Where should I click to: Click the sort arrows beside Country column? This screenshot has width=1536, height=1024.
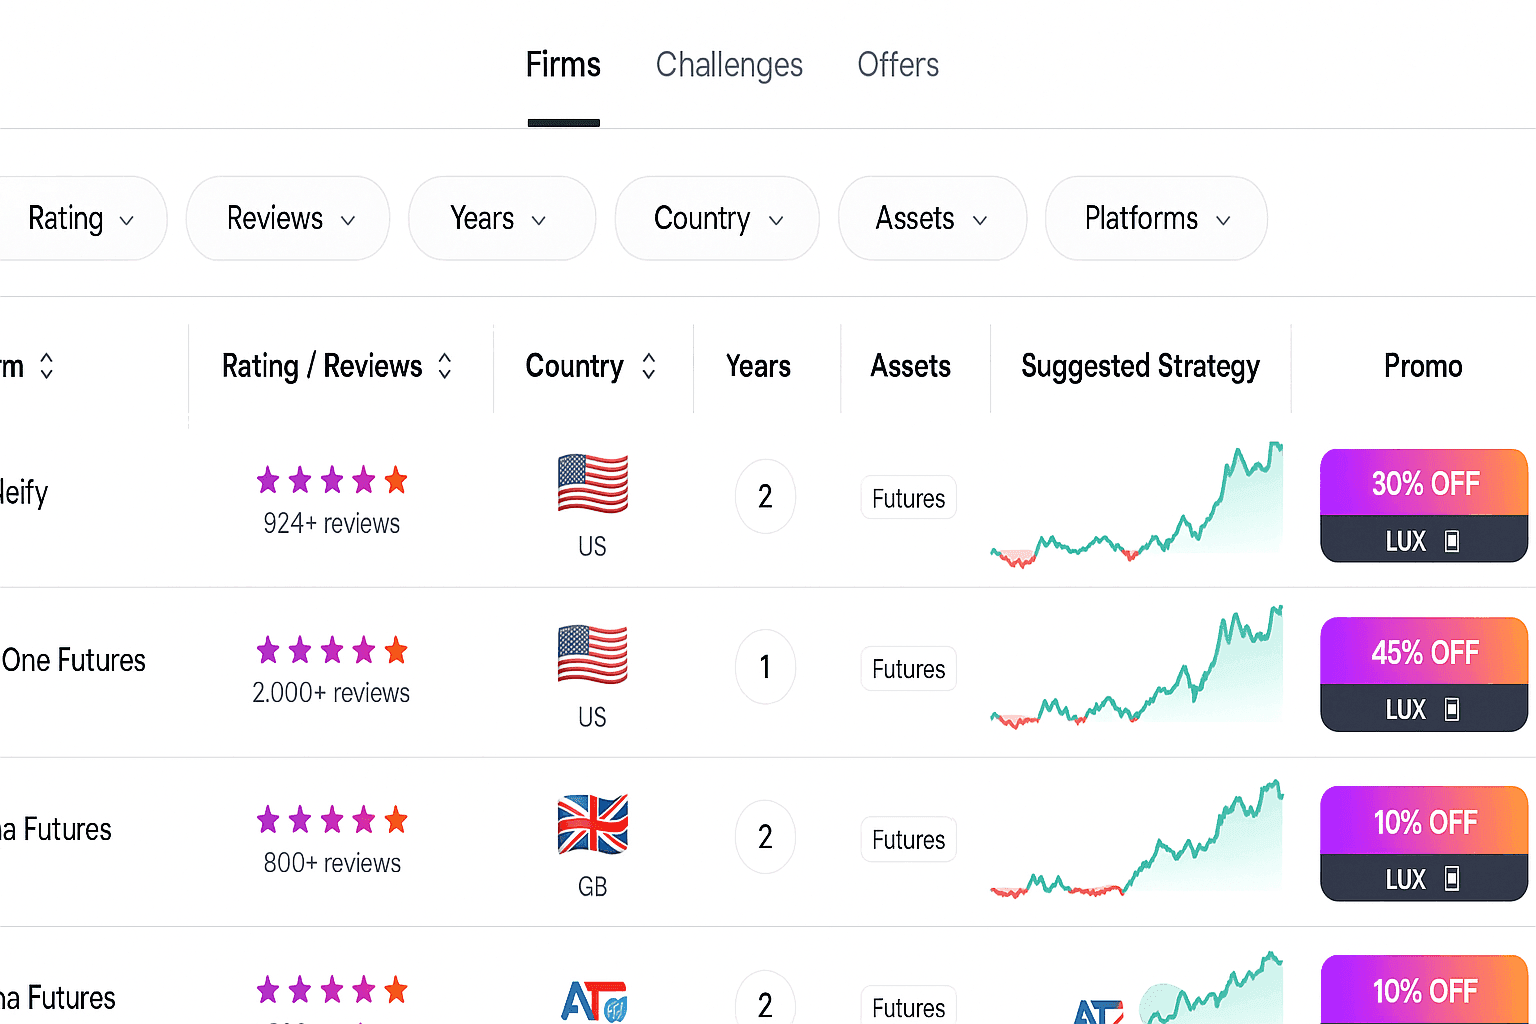click(x=649, y=366)
